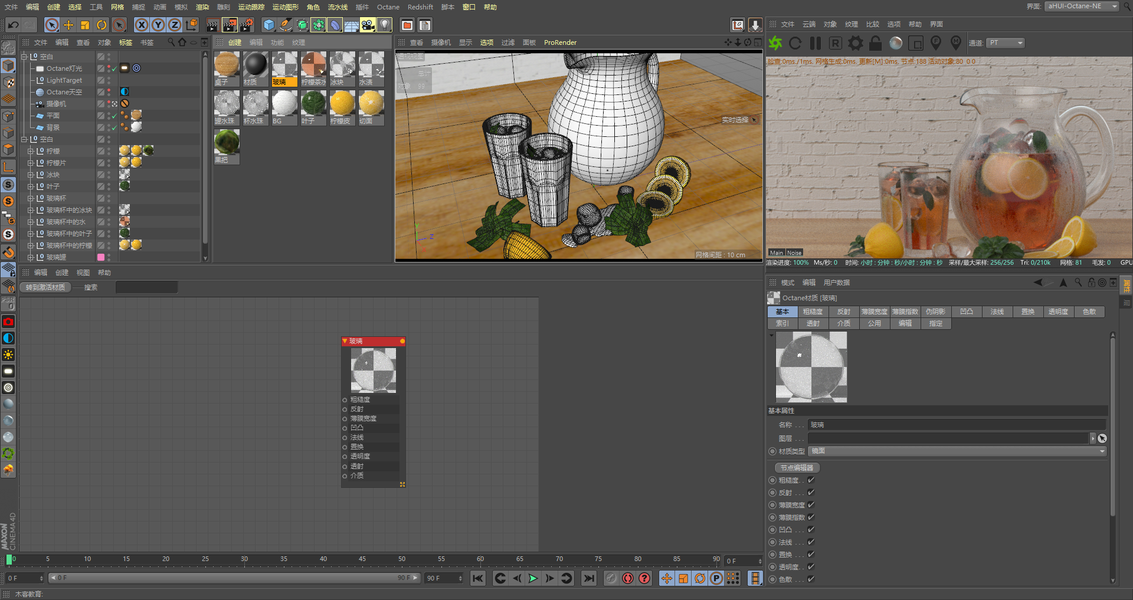This screenshot has height=600, width=1133.
Task: Pause the Octane live render
Action: [x=815, y=43]
